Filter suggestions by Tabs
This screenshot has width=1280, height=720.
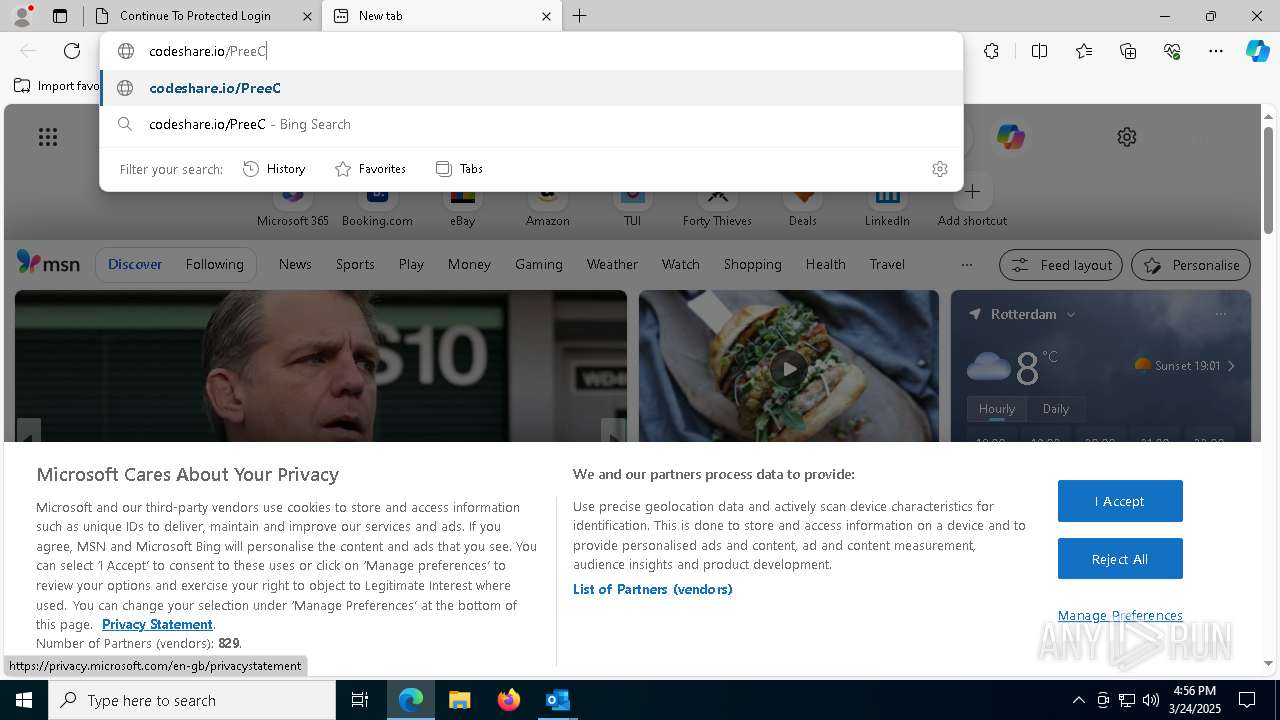click(x=460, y=169)
